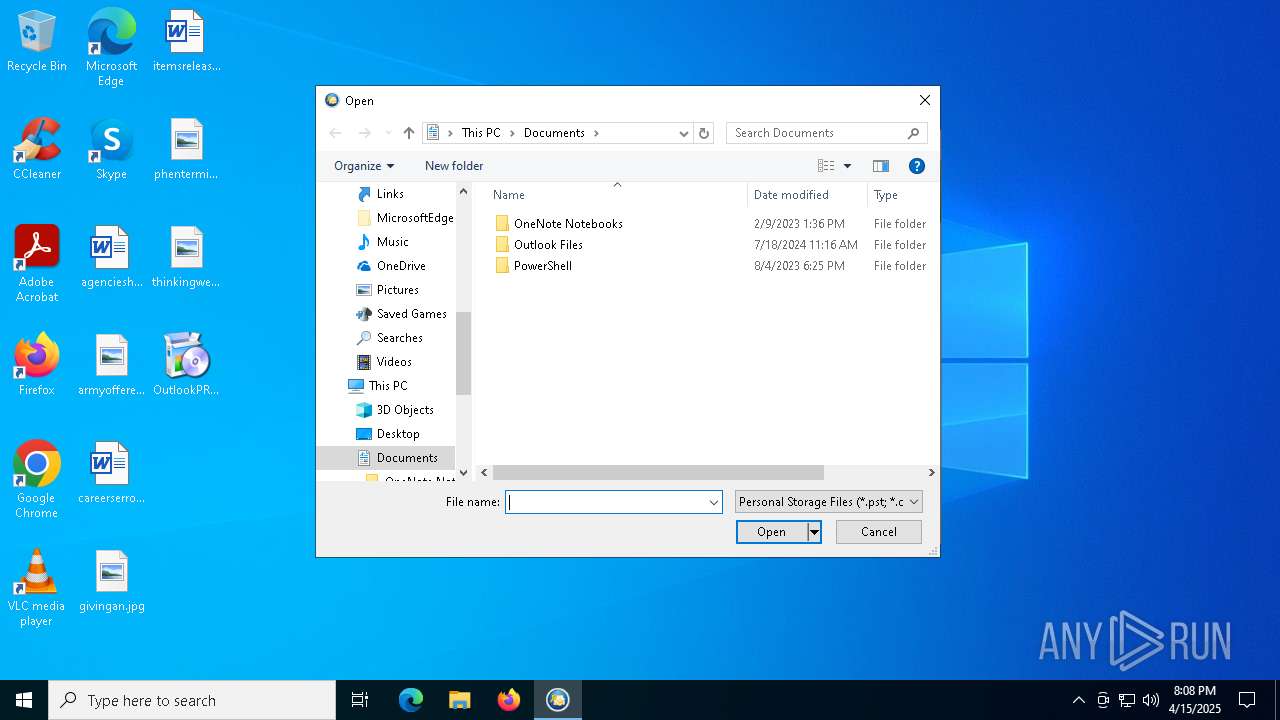Open Adobe Acrobat desktop shortcut
Viewport: 1280px width, 720px height.
(37, 264)
